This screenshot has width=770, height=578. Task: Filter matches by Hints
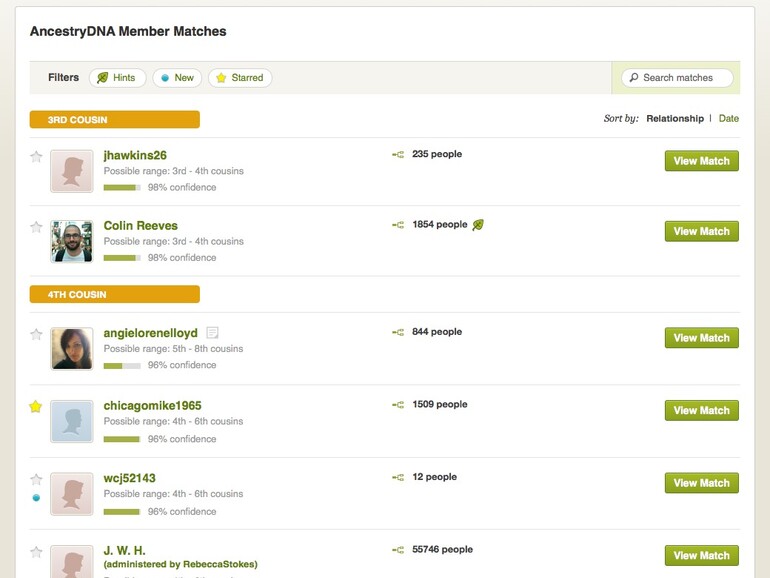117,78
